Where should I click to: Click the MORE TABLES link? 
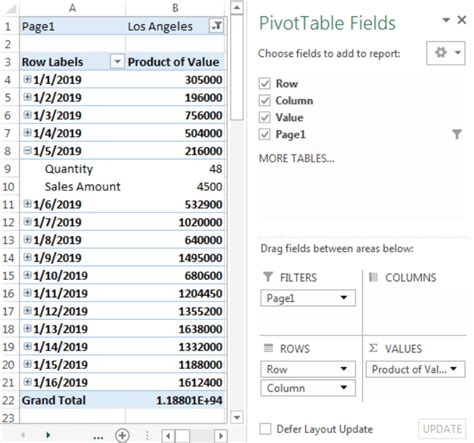(296, 158)
